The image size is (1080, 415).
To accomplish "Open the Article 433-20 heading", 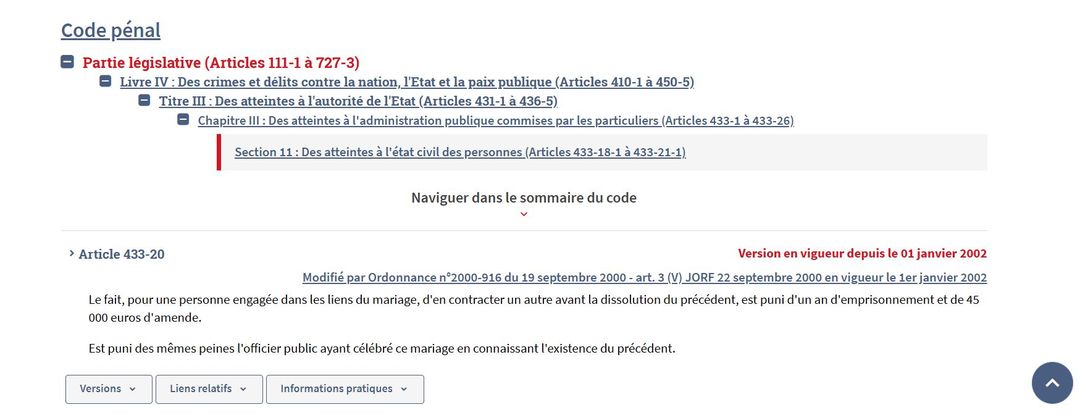I will coord(121,254).
